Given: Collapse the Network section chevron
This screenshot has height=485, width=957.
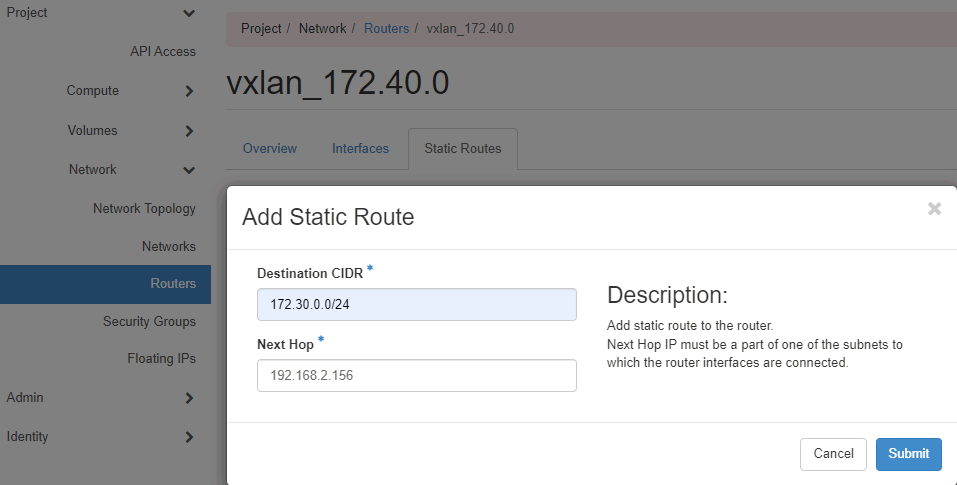Looking at the screenshot, I should [189, 170].
